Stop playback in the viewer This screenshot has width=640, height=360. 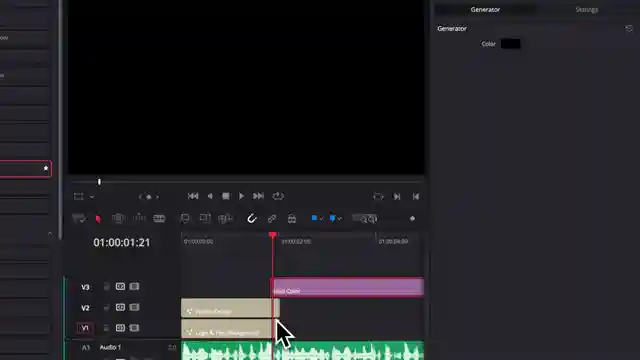(225, 196)
